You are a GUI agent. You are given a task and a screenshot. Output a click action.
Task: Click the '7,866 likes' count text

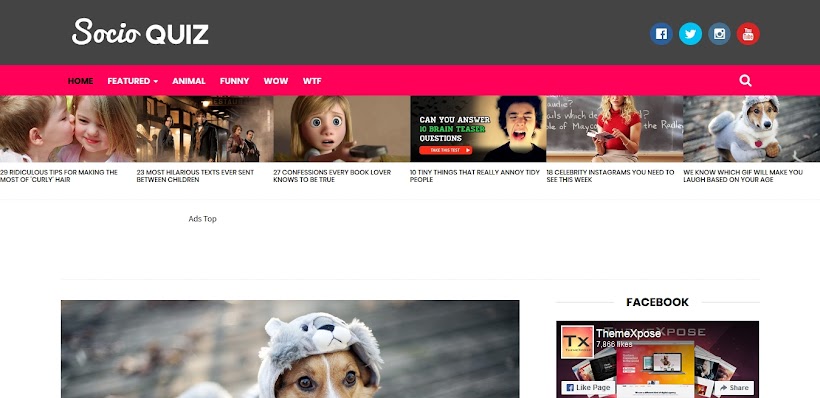614,344
